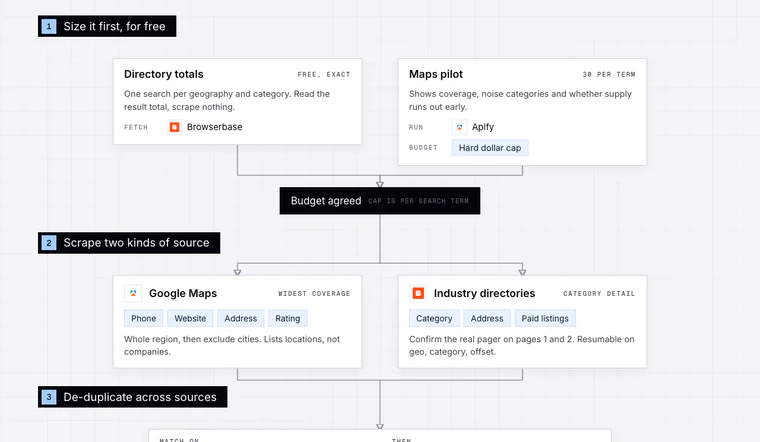Click the 'Size it first, for free' step header
760x442 pixels.
[107, 26]
